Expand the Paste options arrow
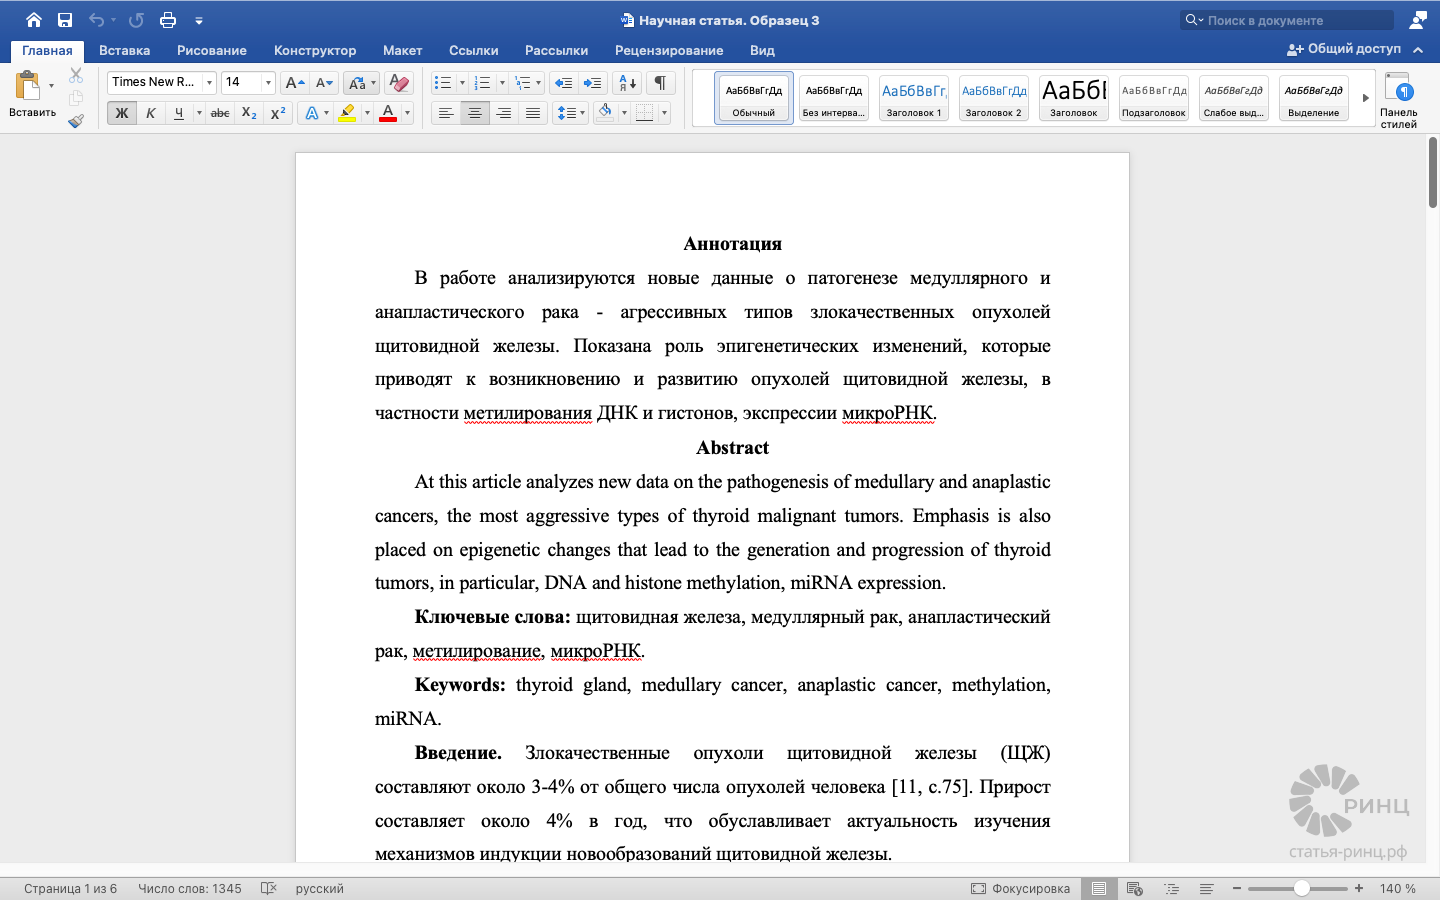The image size is (1440, 900). point(52,86)
